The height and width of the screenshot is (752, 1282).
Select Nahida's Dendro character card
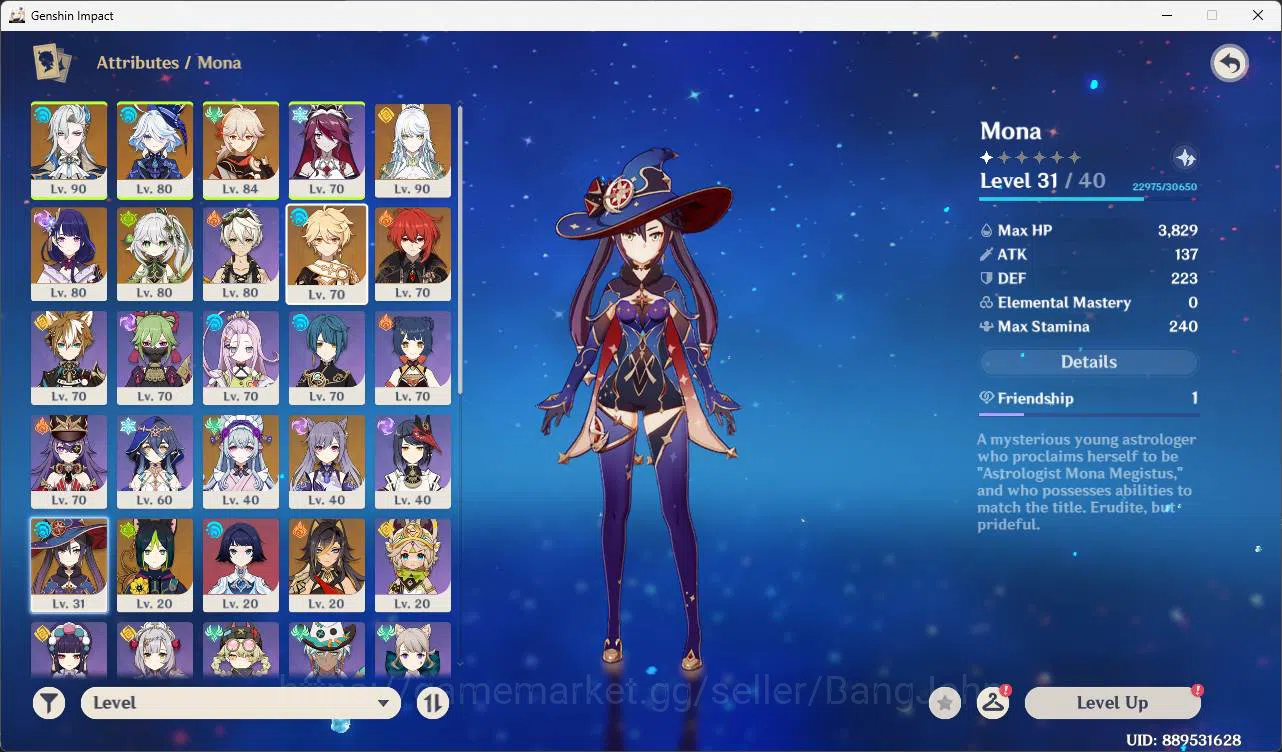(155, 254)
